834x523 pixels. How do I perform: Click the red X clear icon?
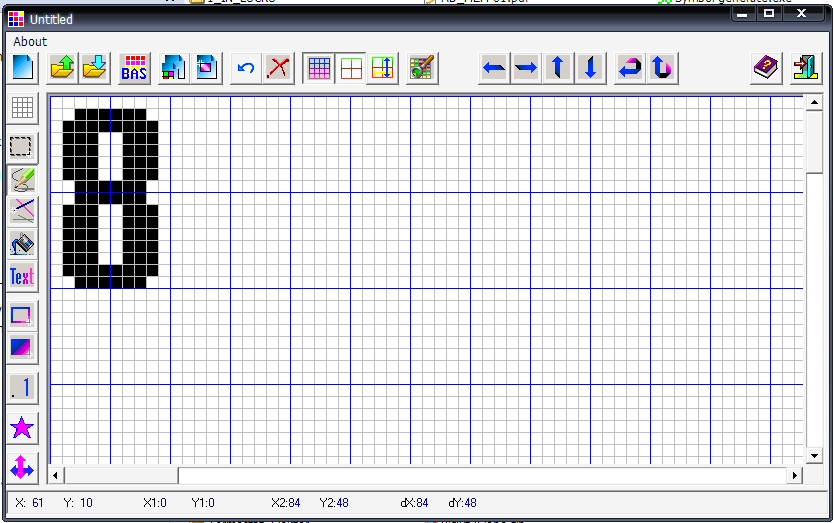pyautogui.click(x=278, y=68)
